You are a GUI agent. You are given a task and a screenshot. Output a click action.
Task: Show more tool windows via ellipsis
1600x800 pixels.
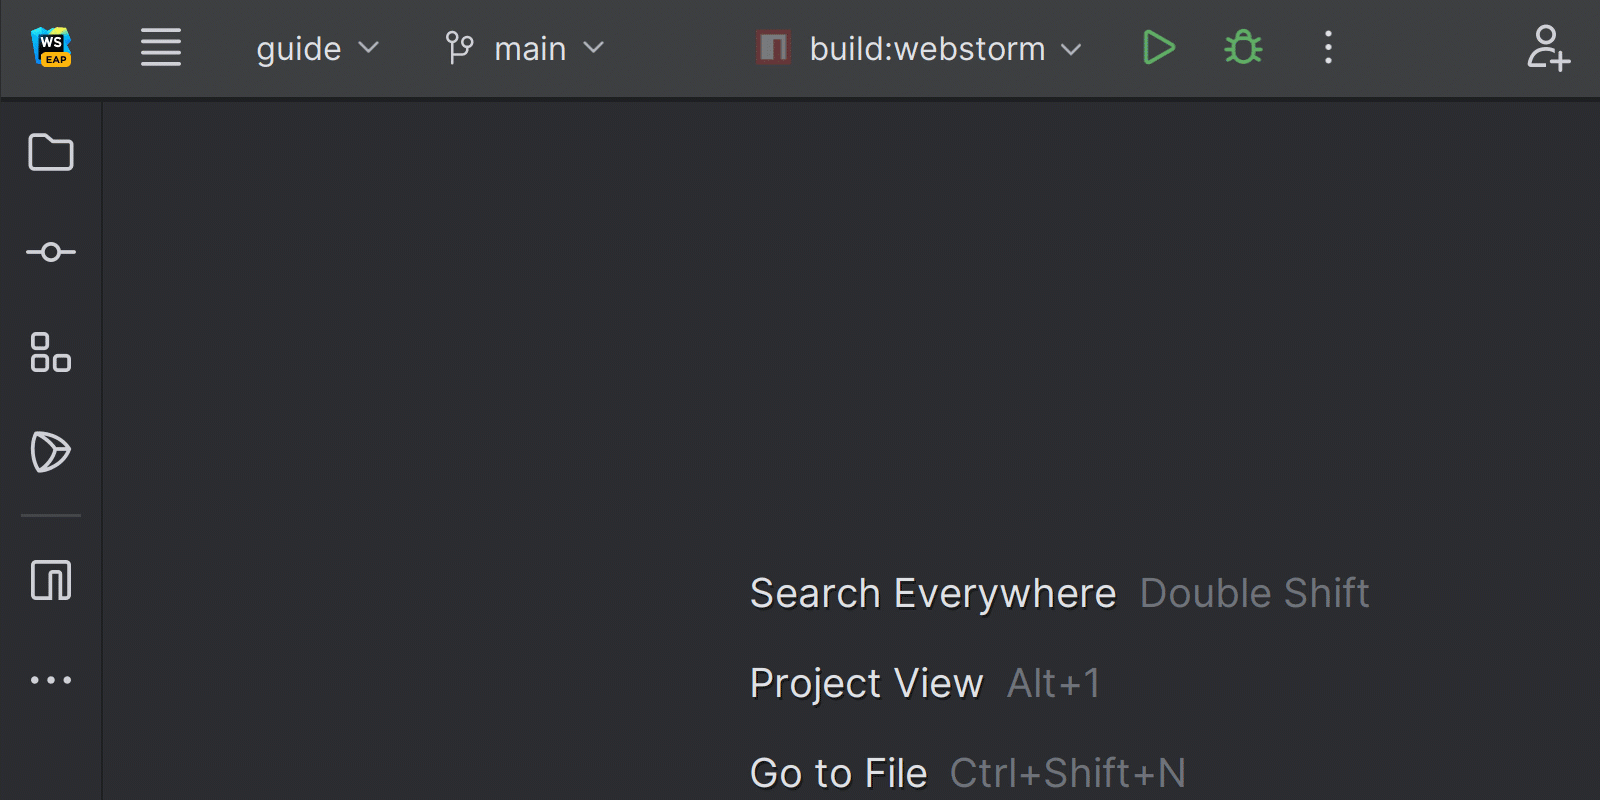point(51,680)
